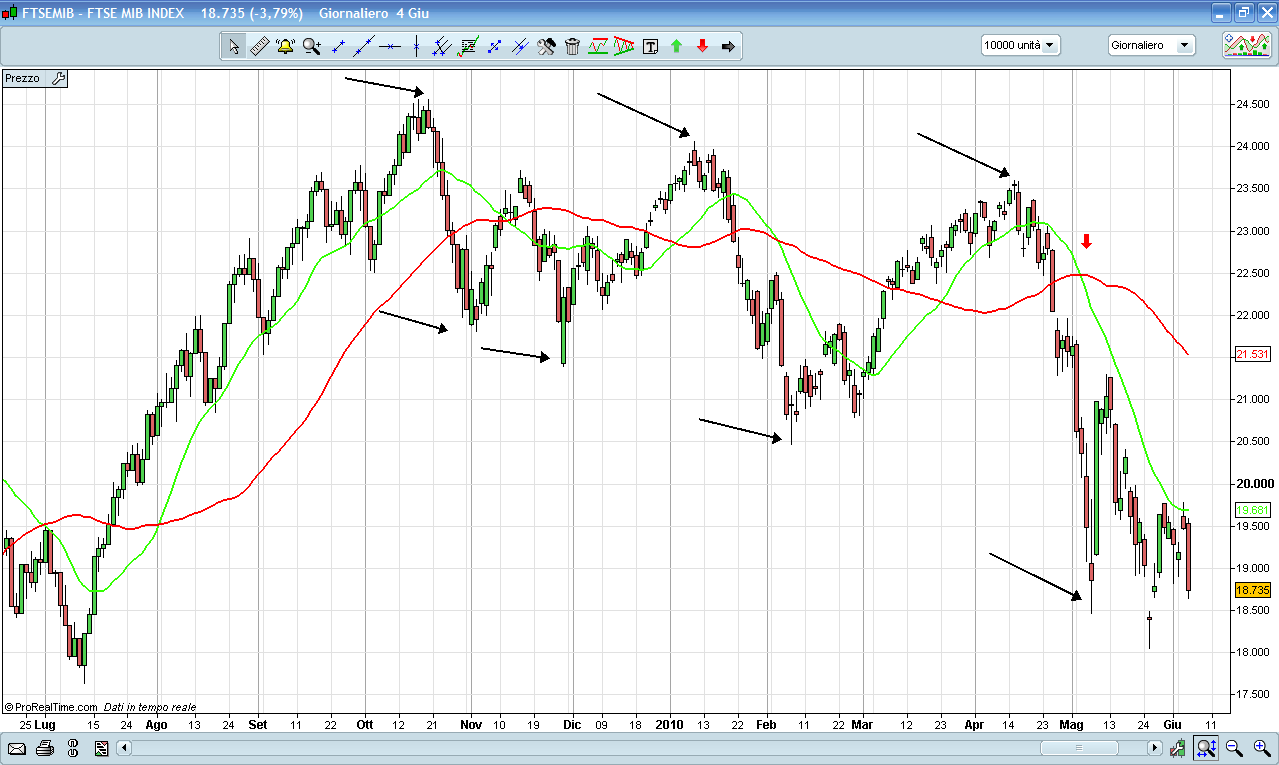The width and height of the screenshot is (1279, 765).
Task: Click the zoom out magnifier at bottom right
Action: click(1234, 748)
